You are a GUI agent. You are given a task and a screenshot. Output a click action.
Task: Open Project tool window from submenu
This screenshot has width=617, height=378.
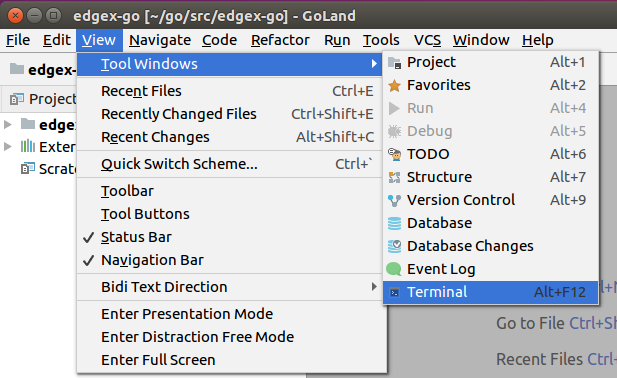point(491,62)
